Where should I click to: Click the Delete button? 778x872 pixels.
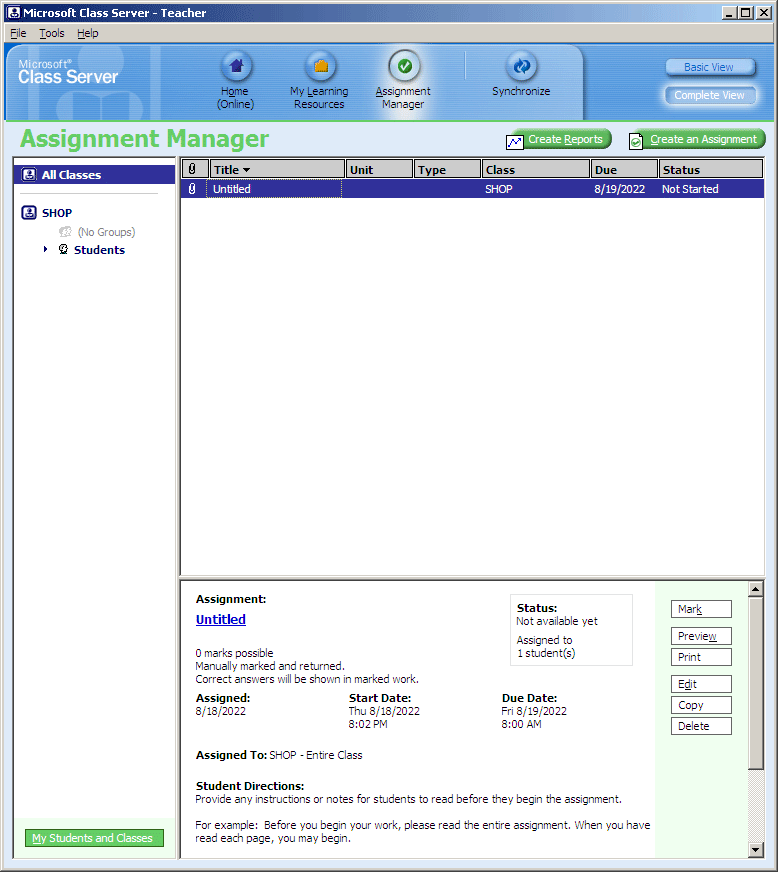click(x=701, y=726)
